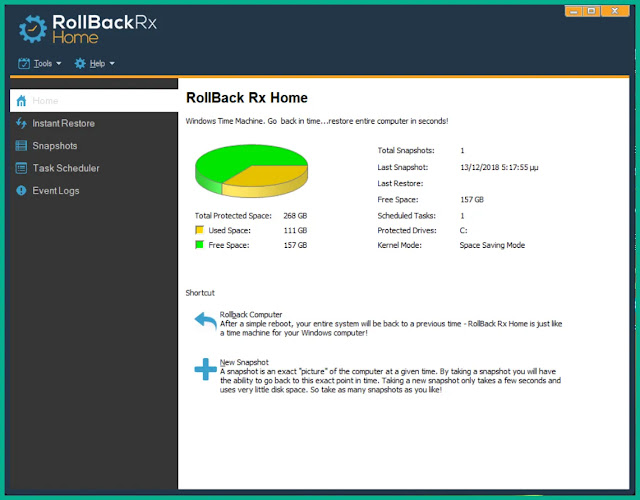Open the Help menu
Viewport: 640px width, 500px height.
[94, 63]
